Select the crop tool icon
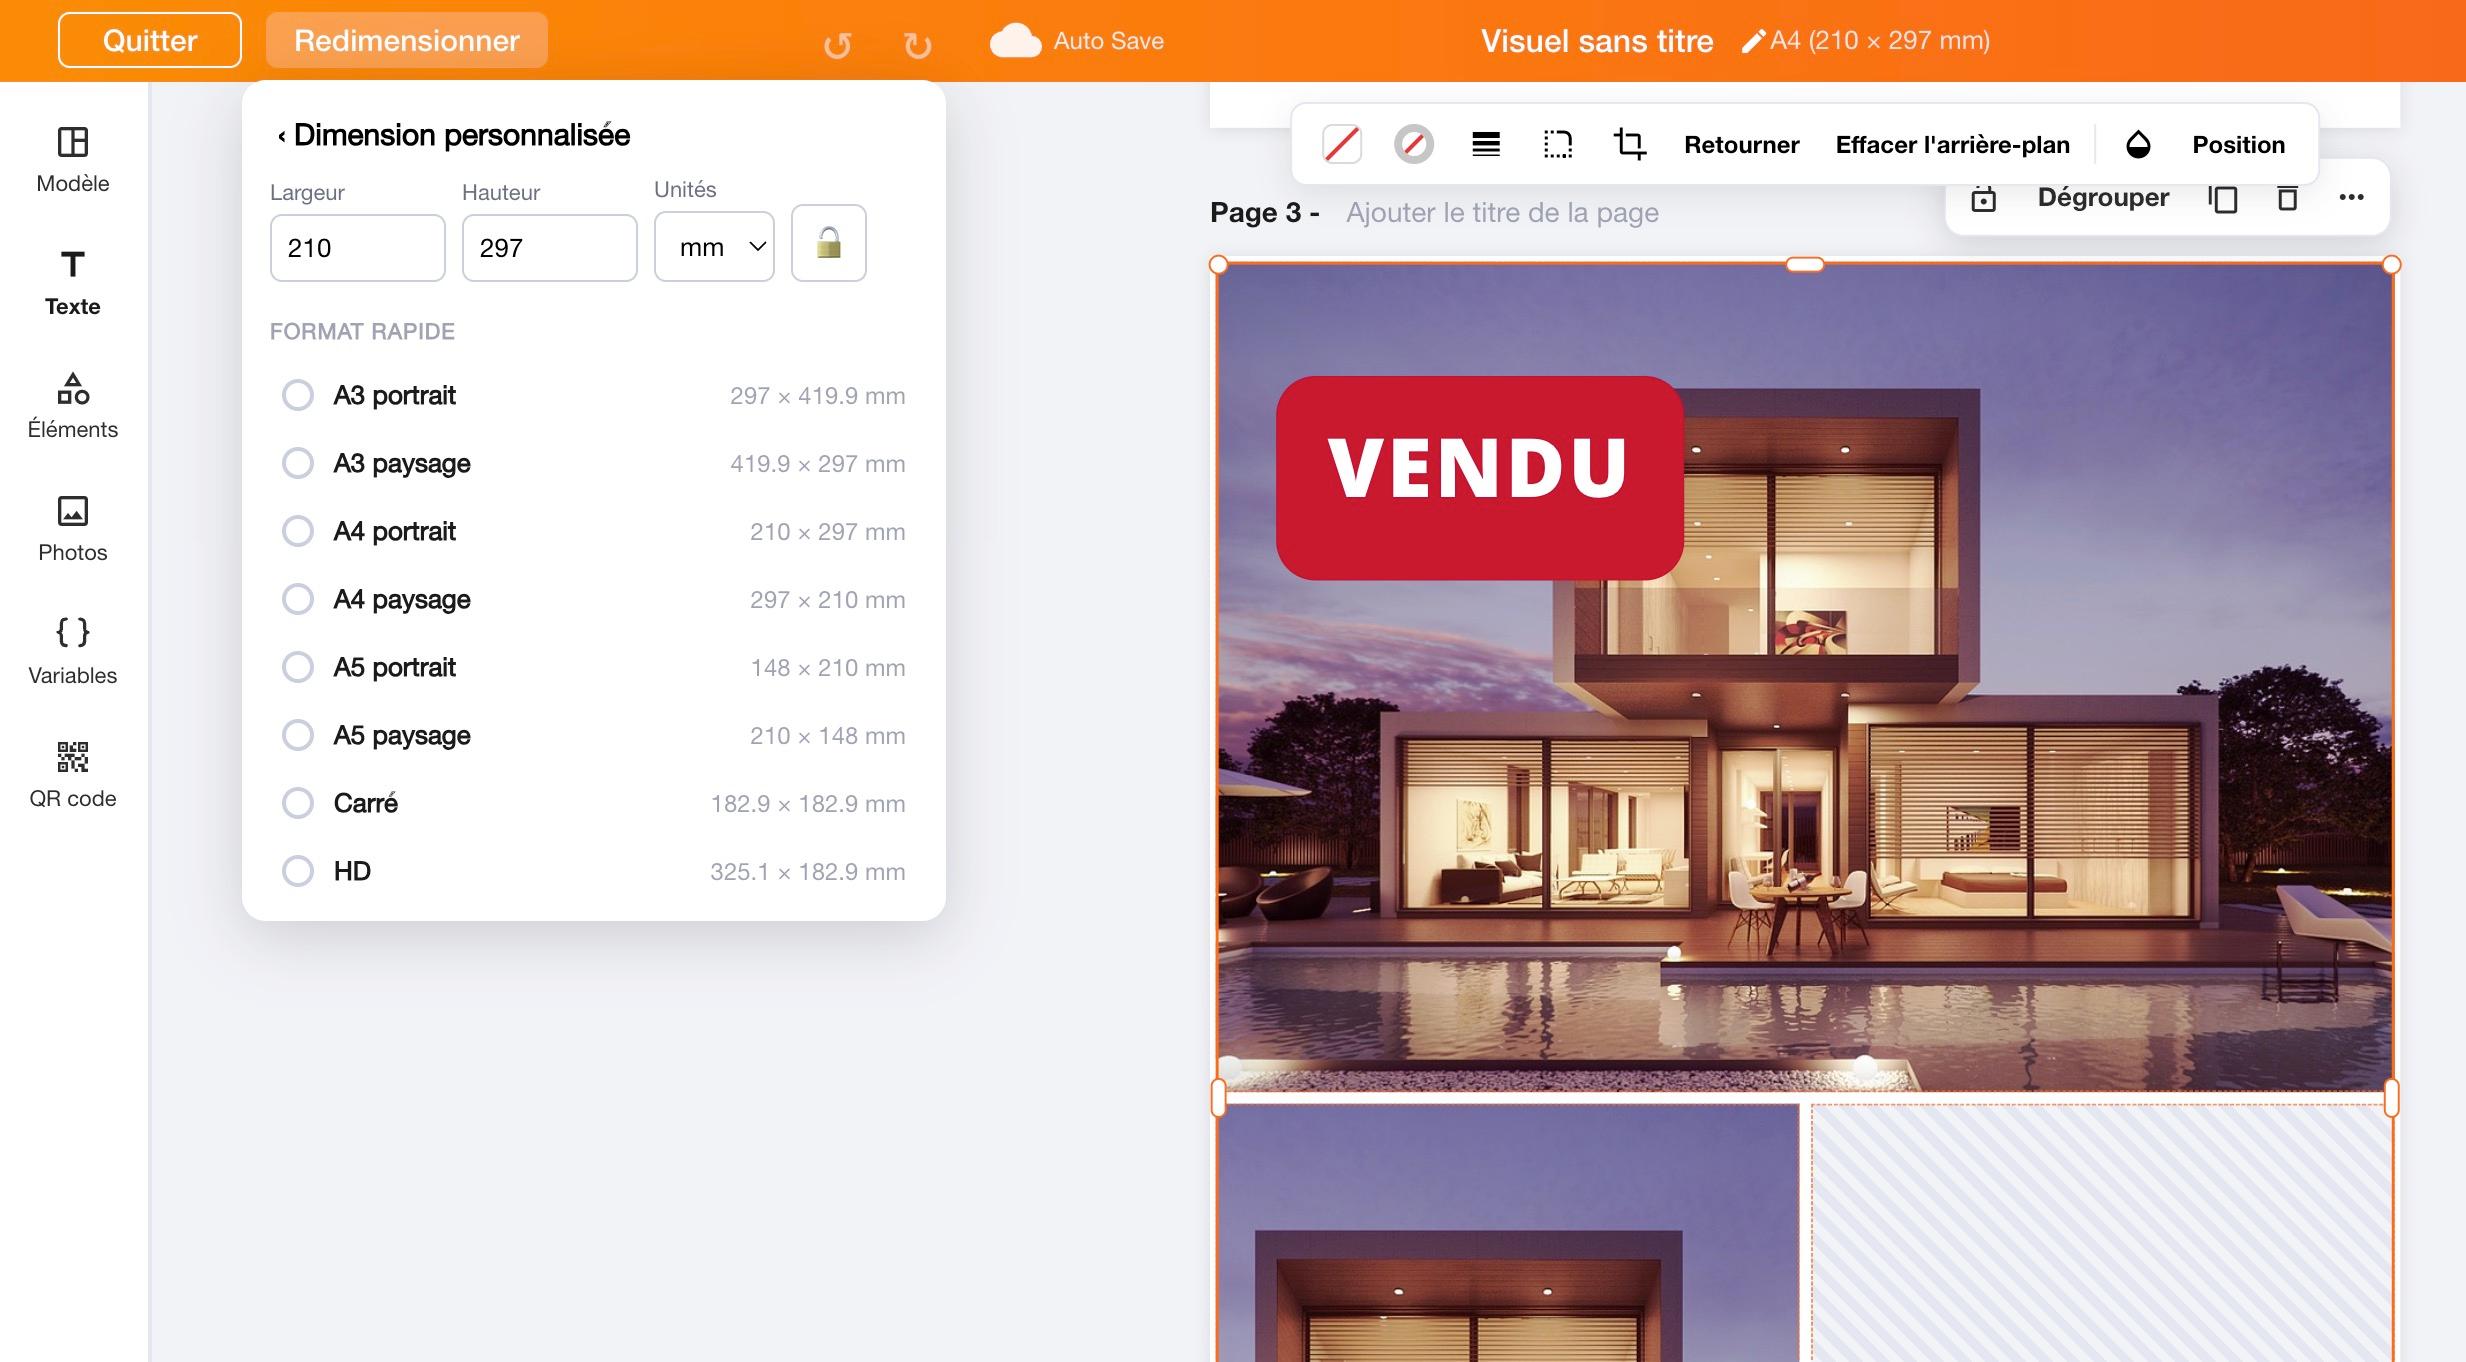This screenshot has height=1362, width=2466. (1629, 144)
